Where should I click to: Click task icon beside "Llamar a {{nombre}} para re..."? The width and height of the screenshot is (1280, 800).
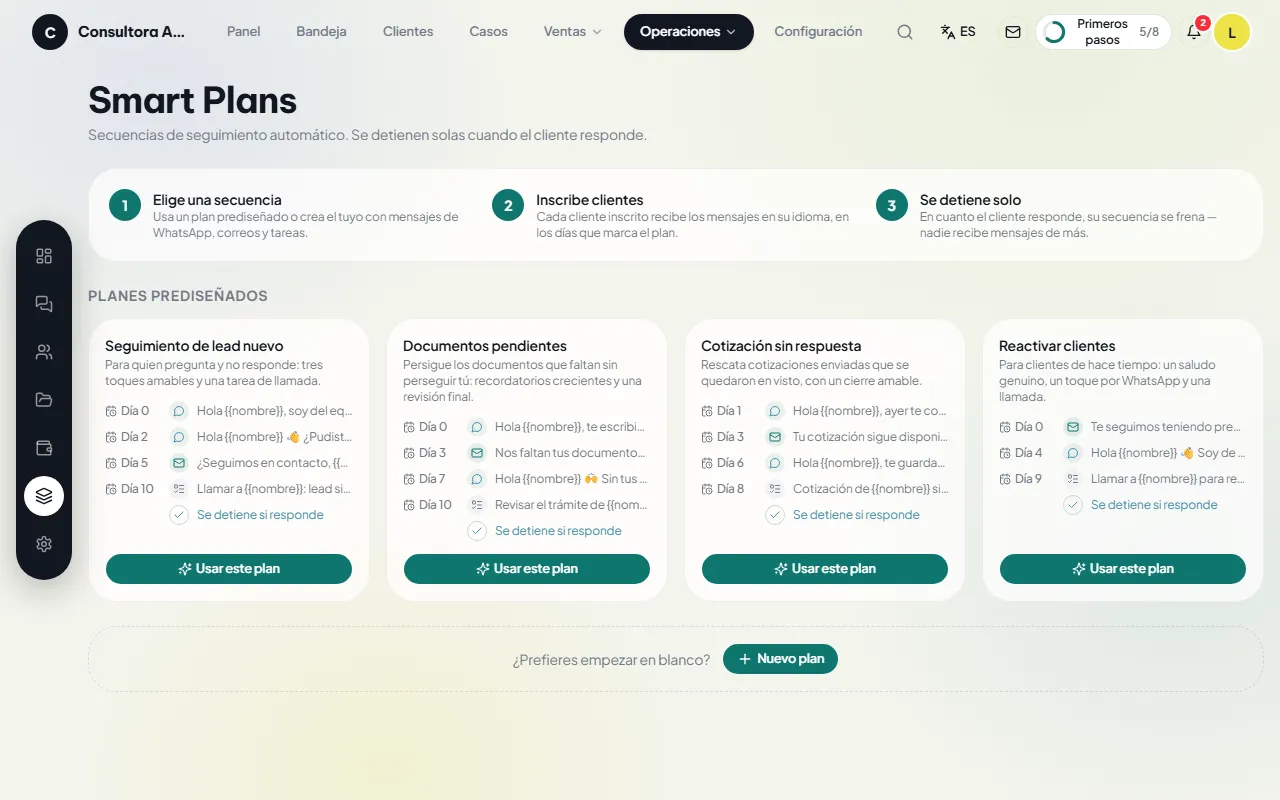[x=1073, y=479]
